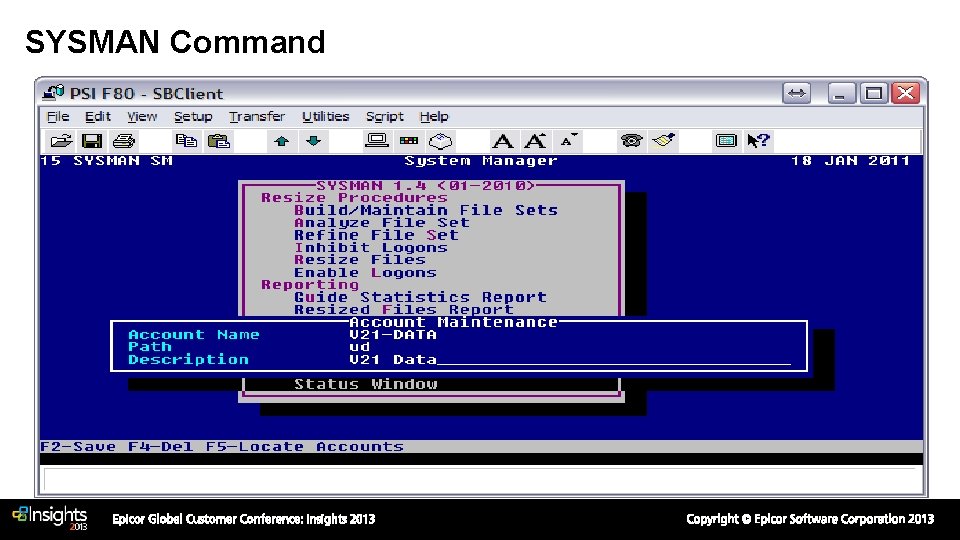Click the Resize Procedures heading

(x=354, y=198)
